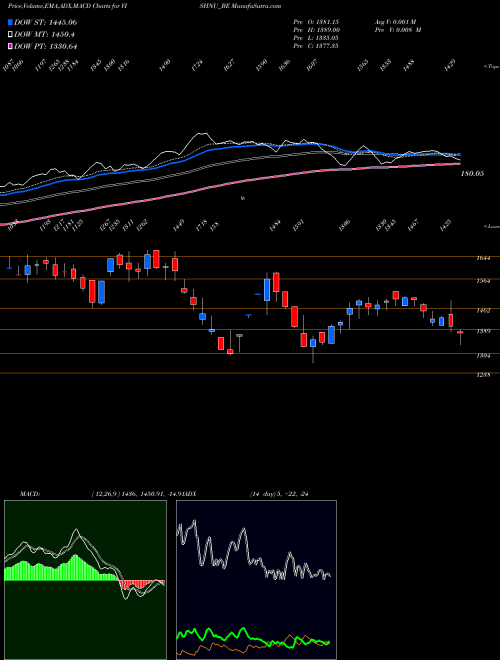Click the 180.05 value beside EMA lines
The image size is (500, 660).
[x=472, y=173]
